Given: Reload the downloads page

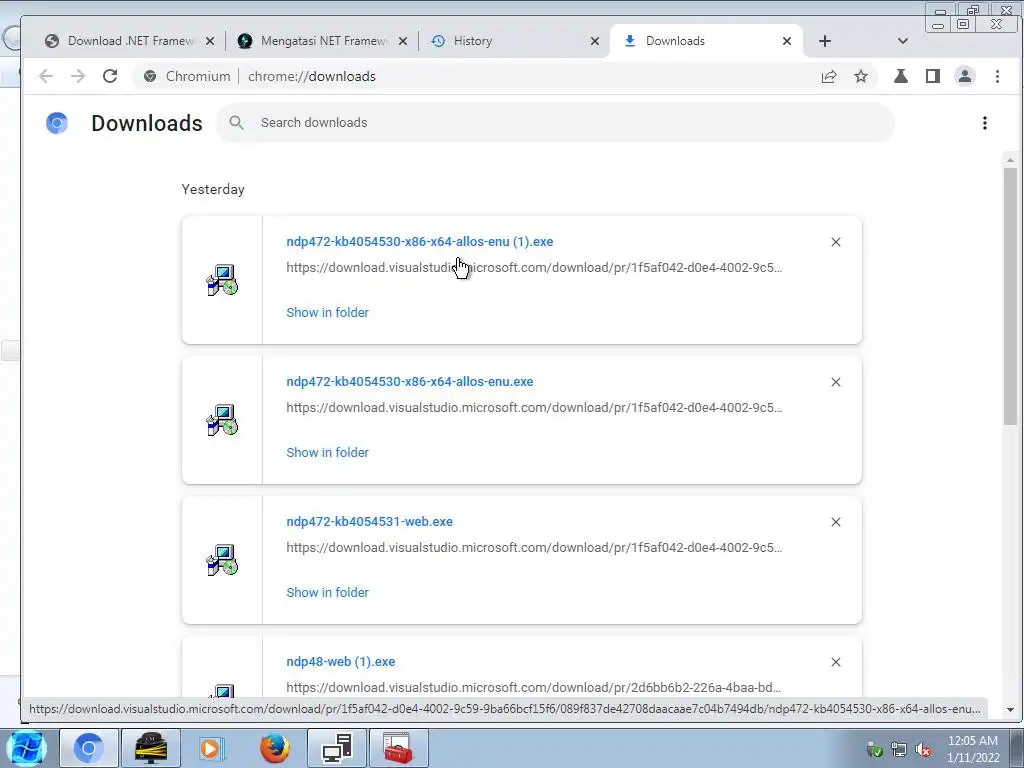Looking at the screenshot, I should (x=110, y=76).
